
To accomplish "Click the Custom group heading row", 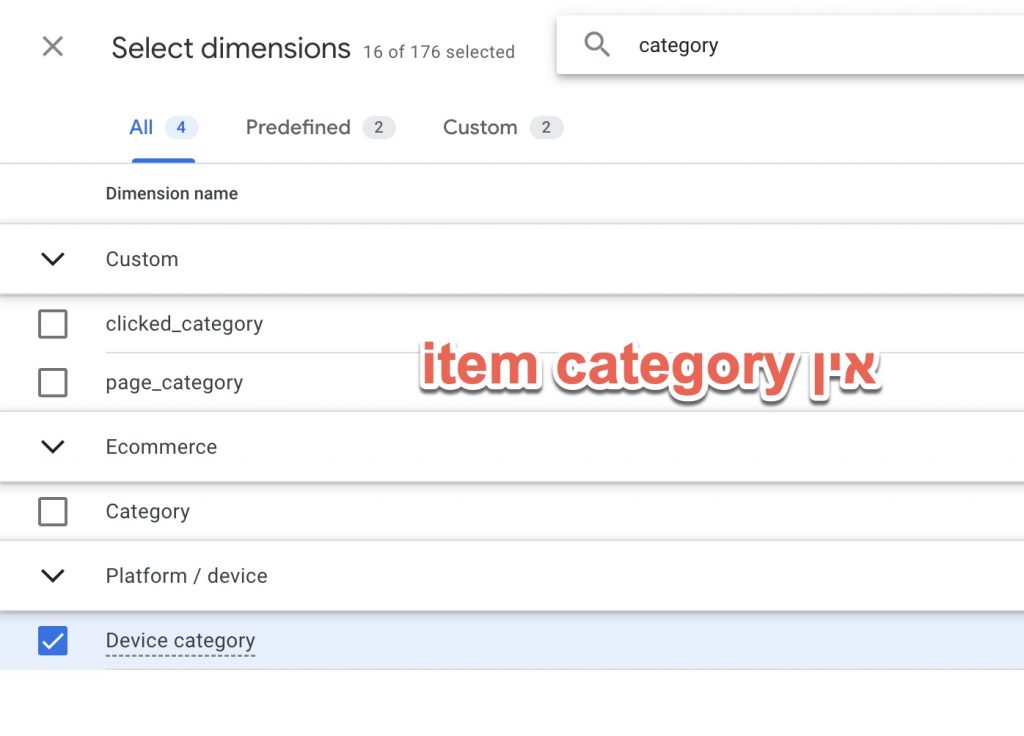I will (x=512, y=259).
